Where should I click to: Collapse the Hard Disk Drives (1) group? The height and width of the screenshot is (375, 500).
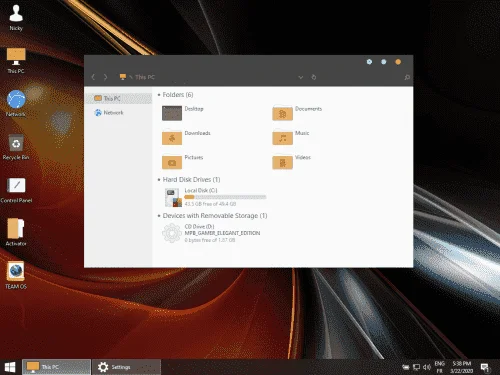(x=159, y=180)
